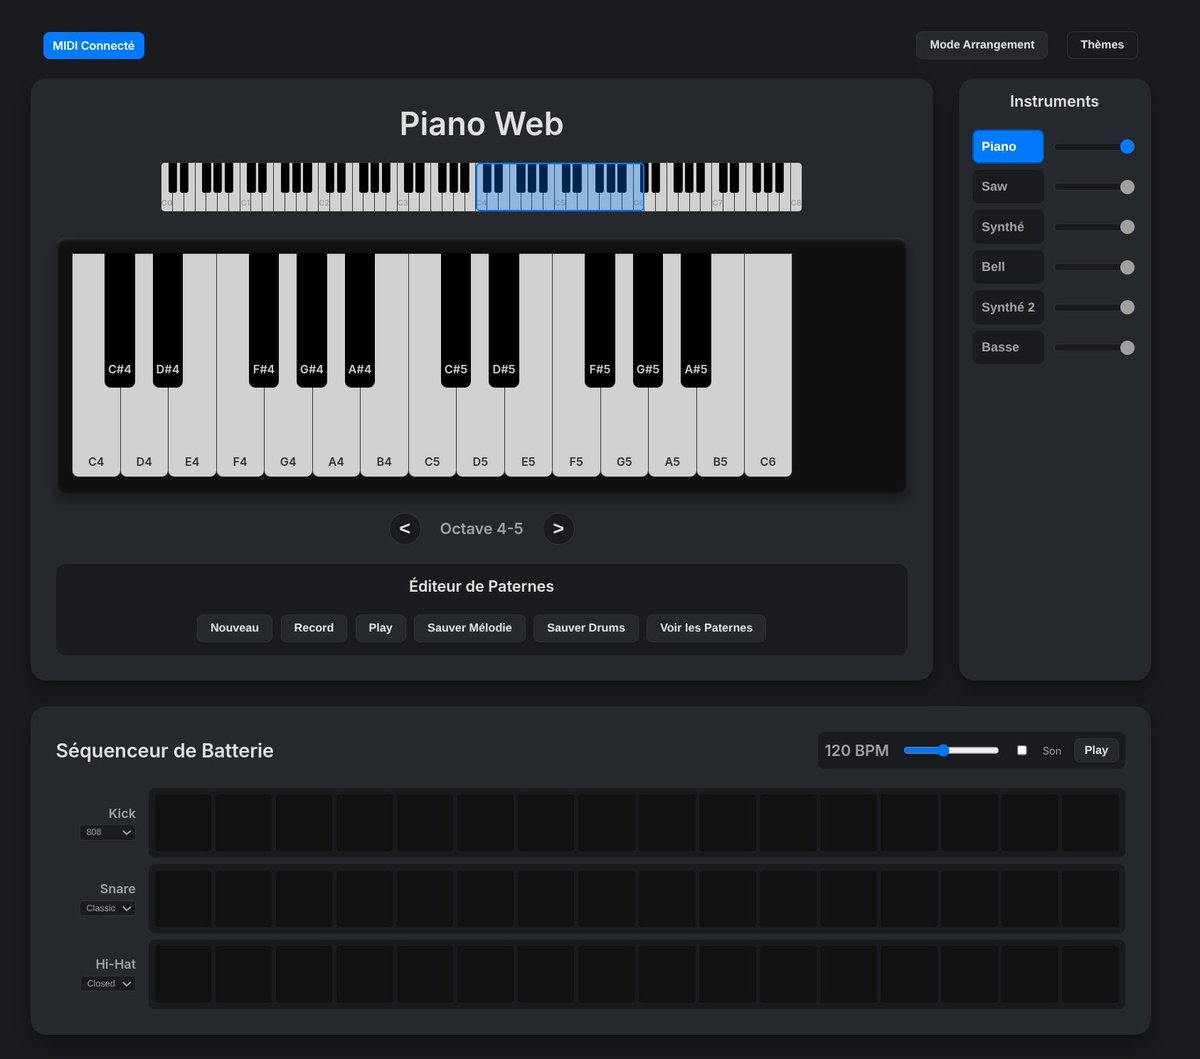Viewport: 1200px width, 1059px height.
Task: Play the G#4 black key
Action: [312, 320]
